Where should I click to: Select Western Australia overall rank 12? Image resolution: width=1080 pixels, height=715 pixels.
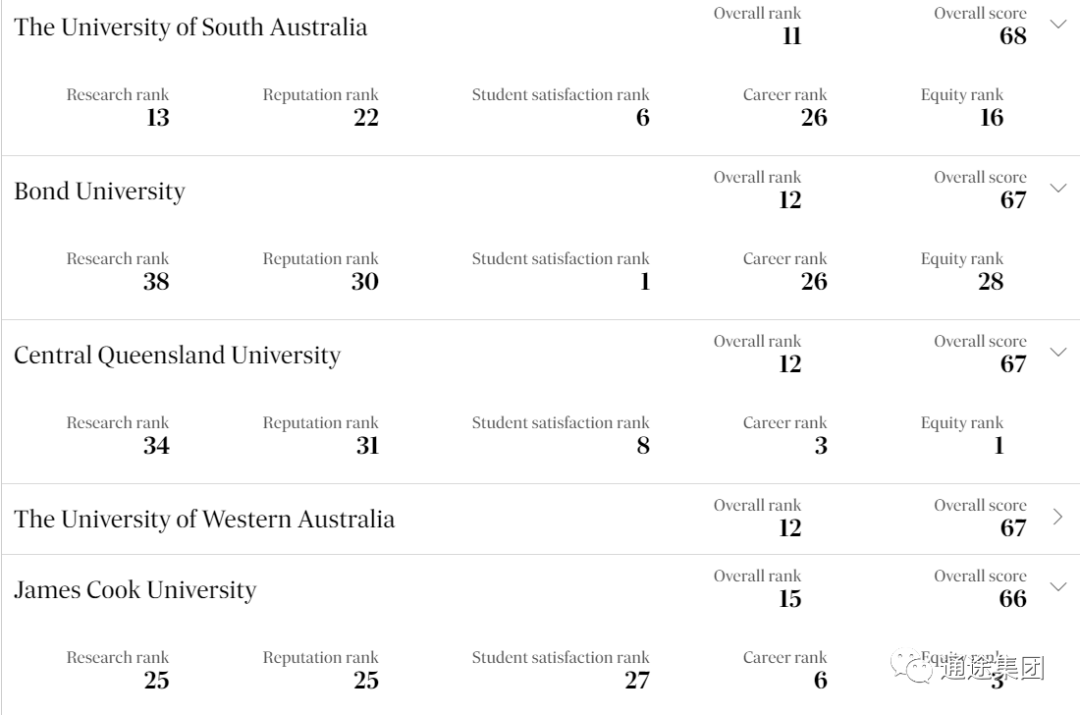[x=790, y=528]
